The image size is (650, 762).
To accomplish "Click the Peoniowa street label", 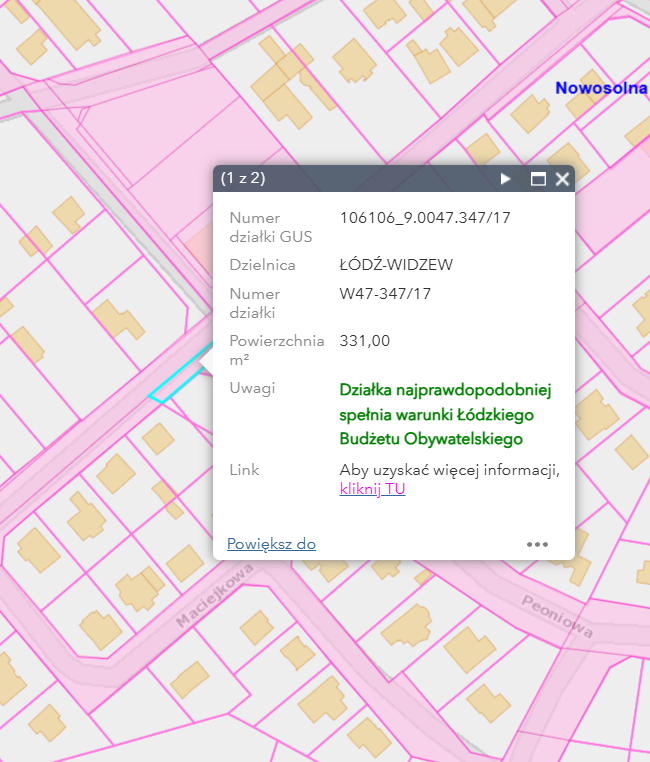I will click(557, 616).
